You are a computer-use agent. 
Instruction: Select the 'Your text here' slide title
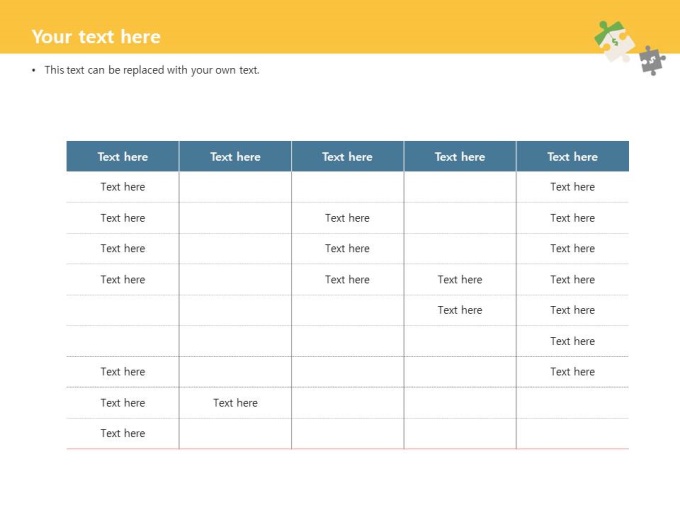(x=96, y=37)
